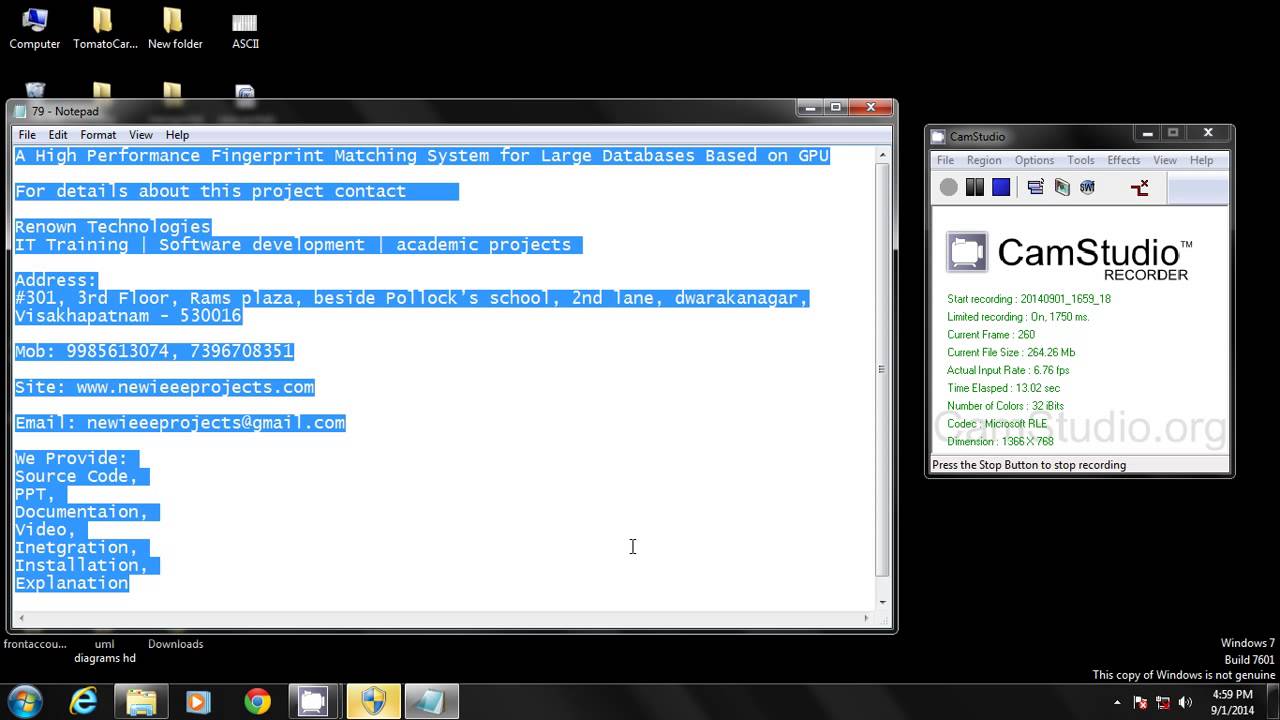Click the taskbar clock showing 4:59 PM
The image size is (1280, 720).
pos(1232,702)
